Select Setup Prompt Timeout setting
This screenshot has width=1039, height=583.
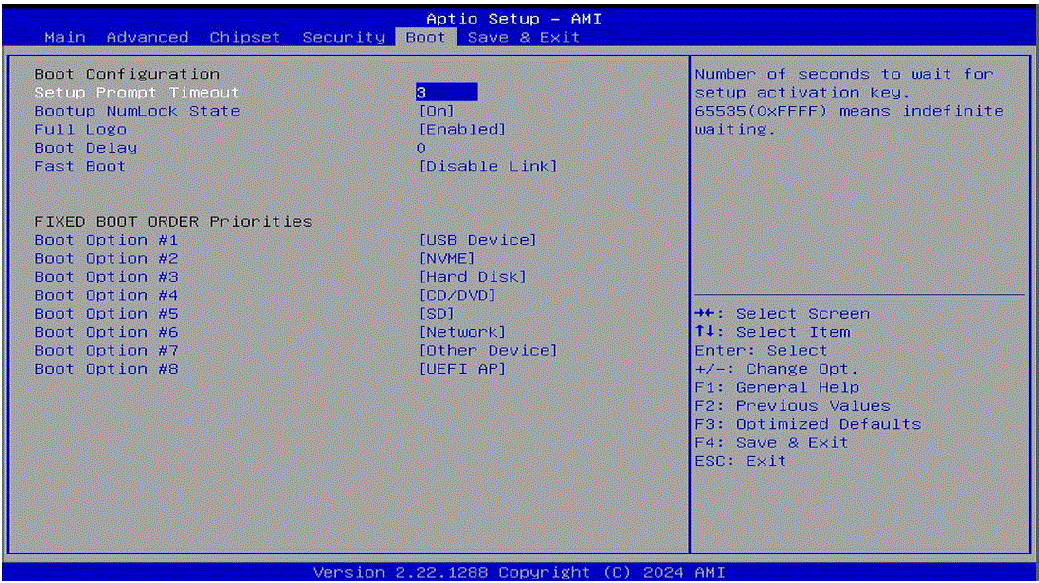[137, 93]
